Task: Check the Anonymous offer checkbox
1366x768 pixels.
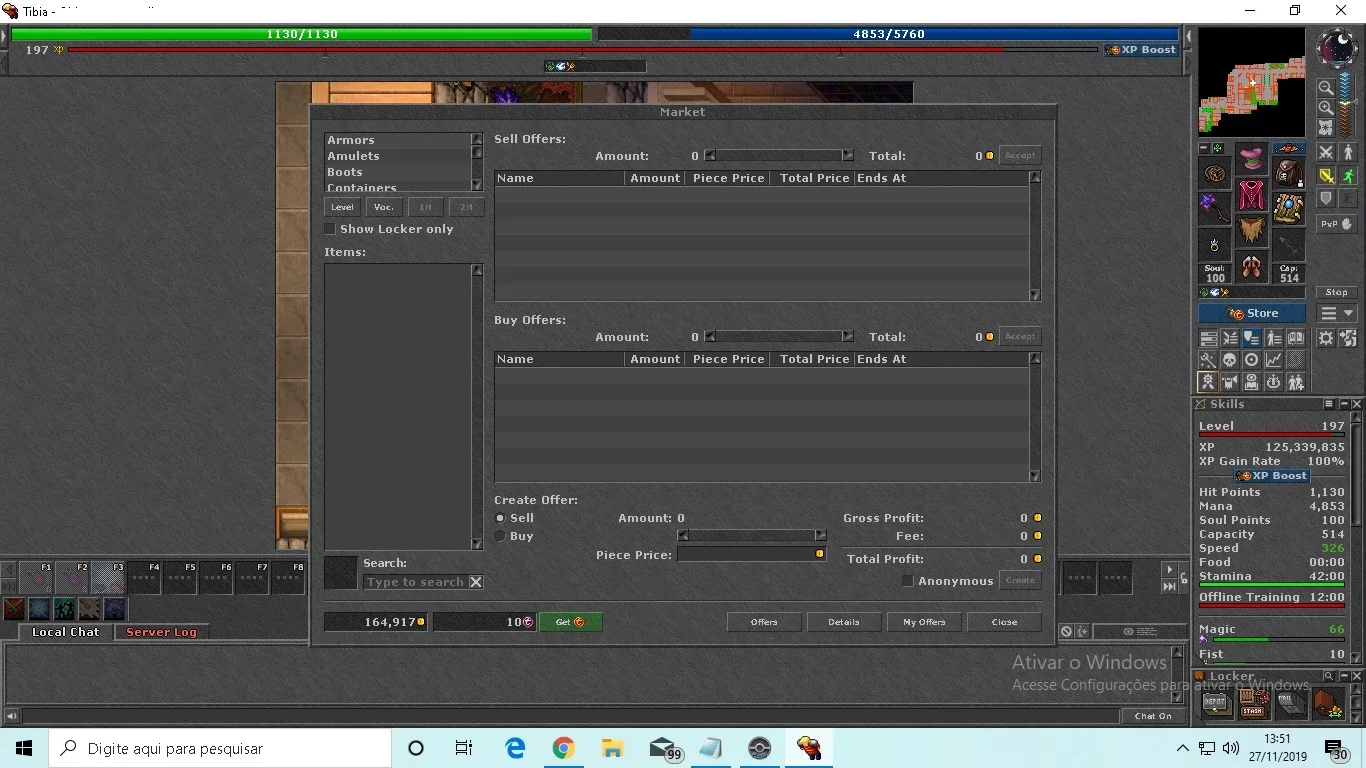Action: tap(908, 581)
